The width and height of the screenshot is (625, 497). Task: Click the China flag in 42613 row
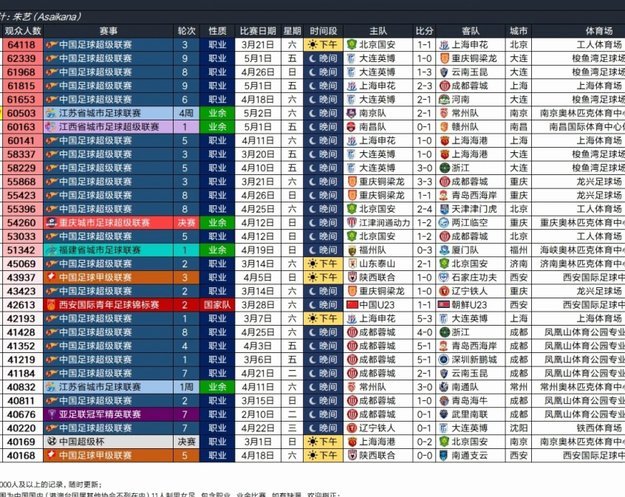click(352, 304)
